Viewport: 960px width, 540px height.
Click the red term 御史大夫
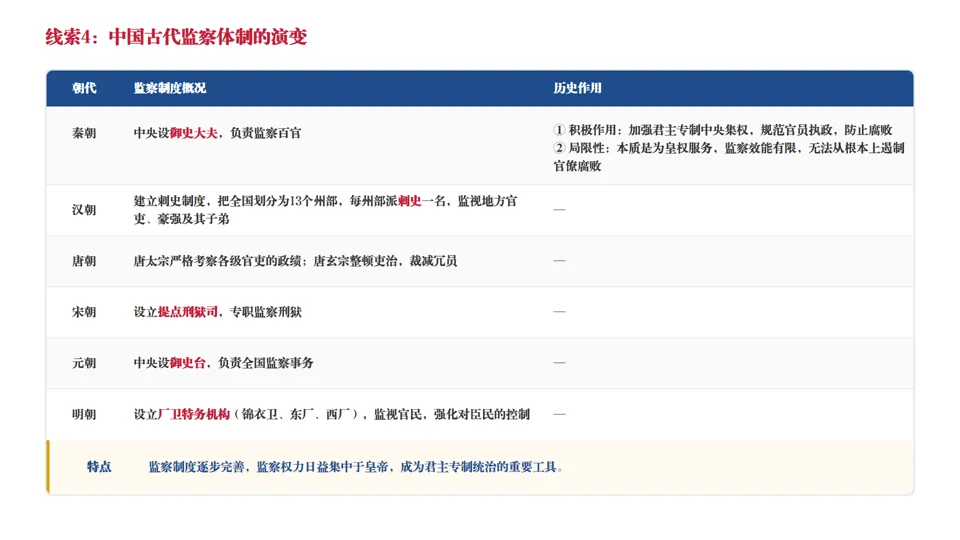click(193, 133)
